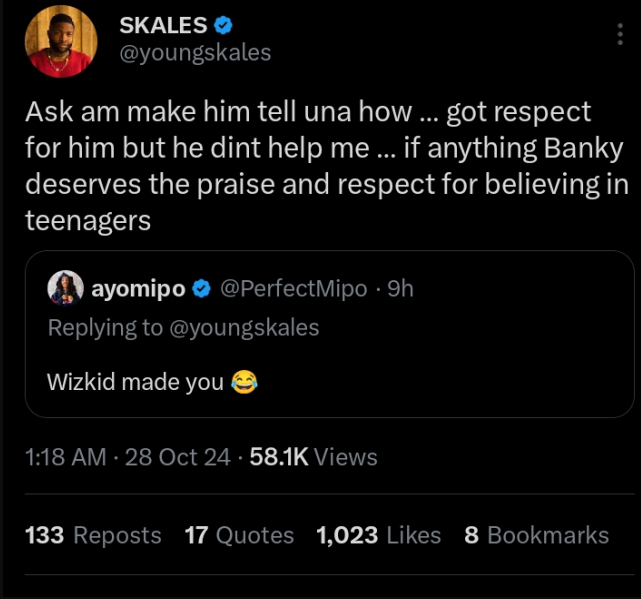The width and height of the screenshot is (641, 599).
Task: Click the laughing emoji in quoted tweet
Action: (x=244, y=381)
